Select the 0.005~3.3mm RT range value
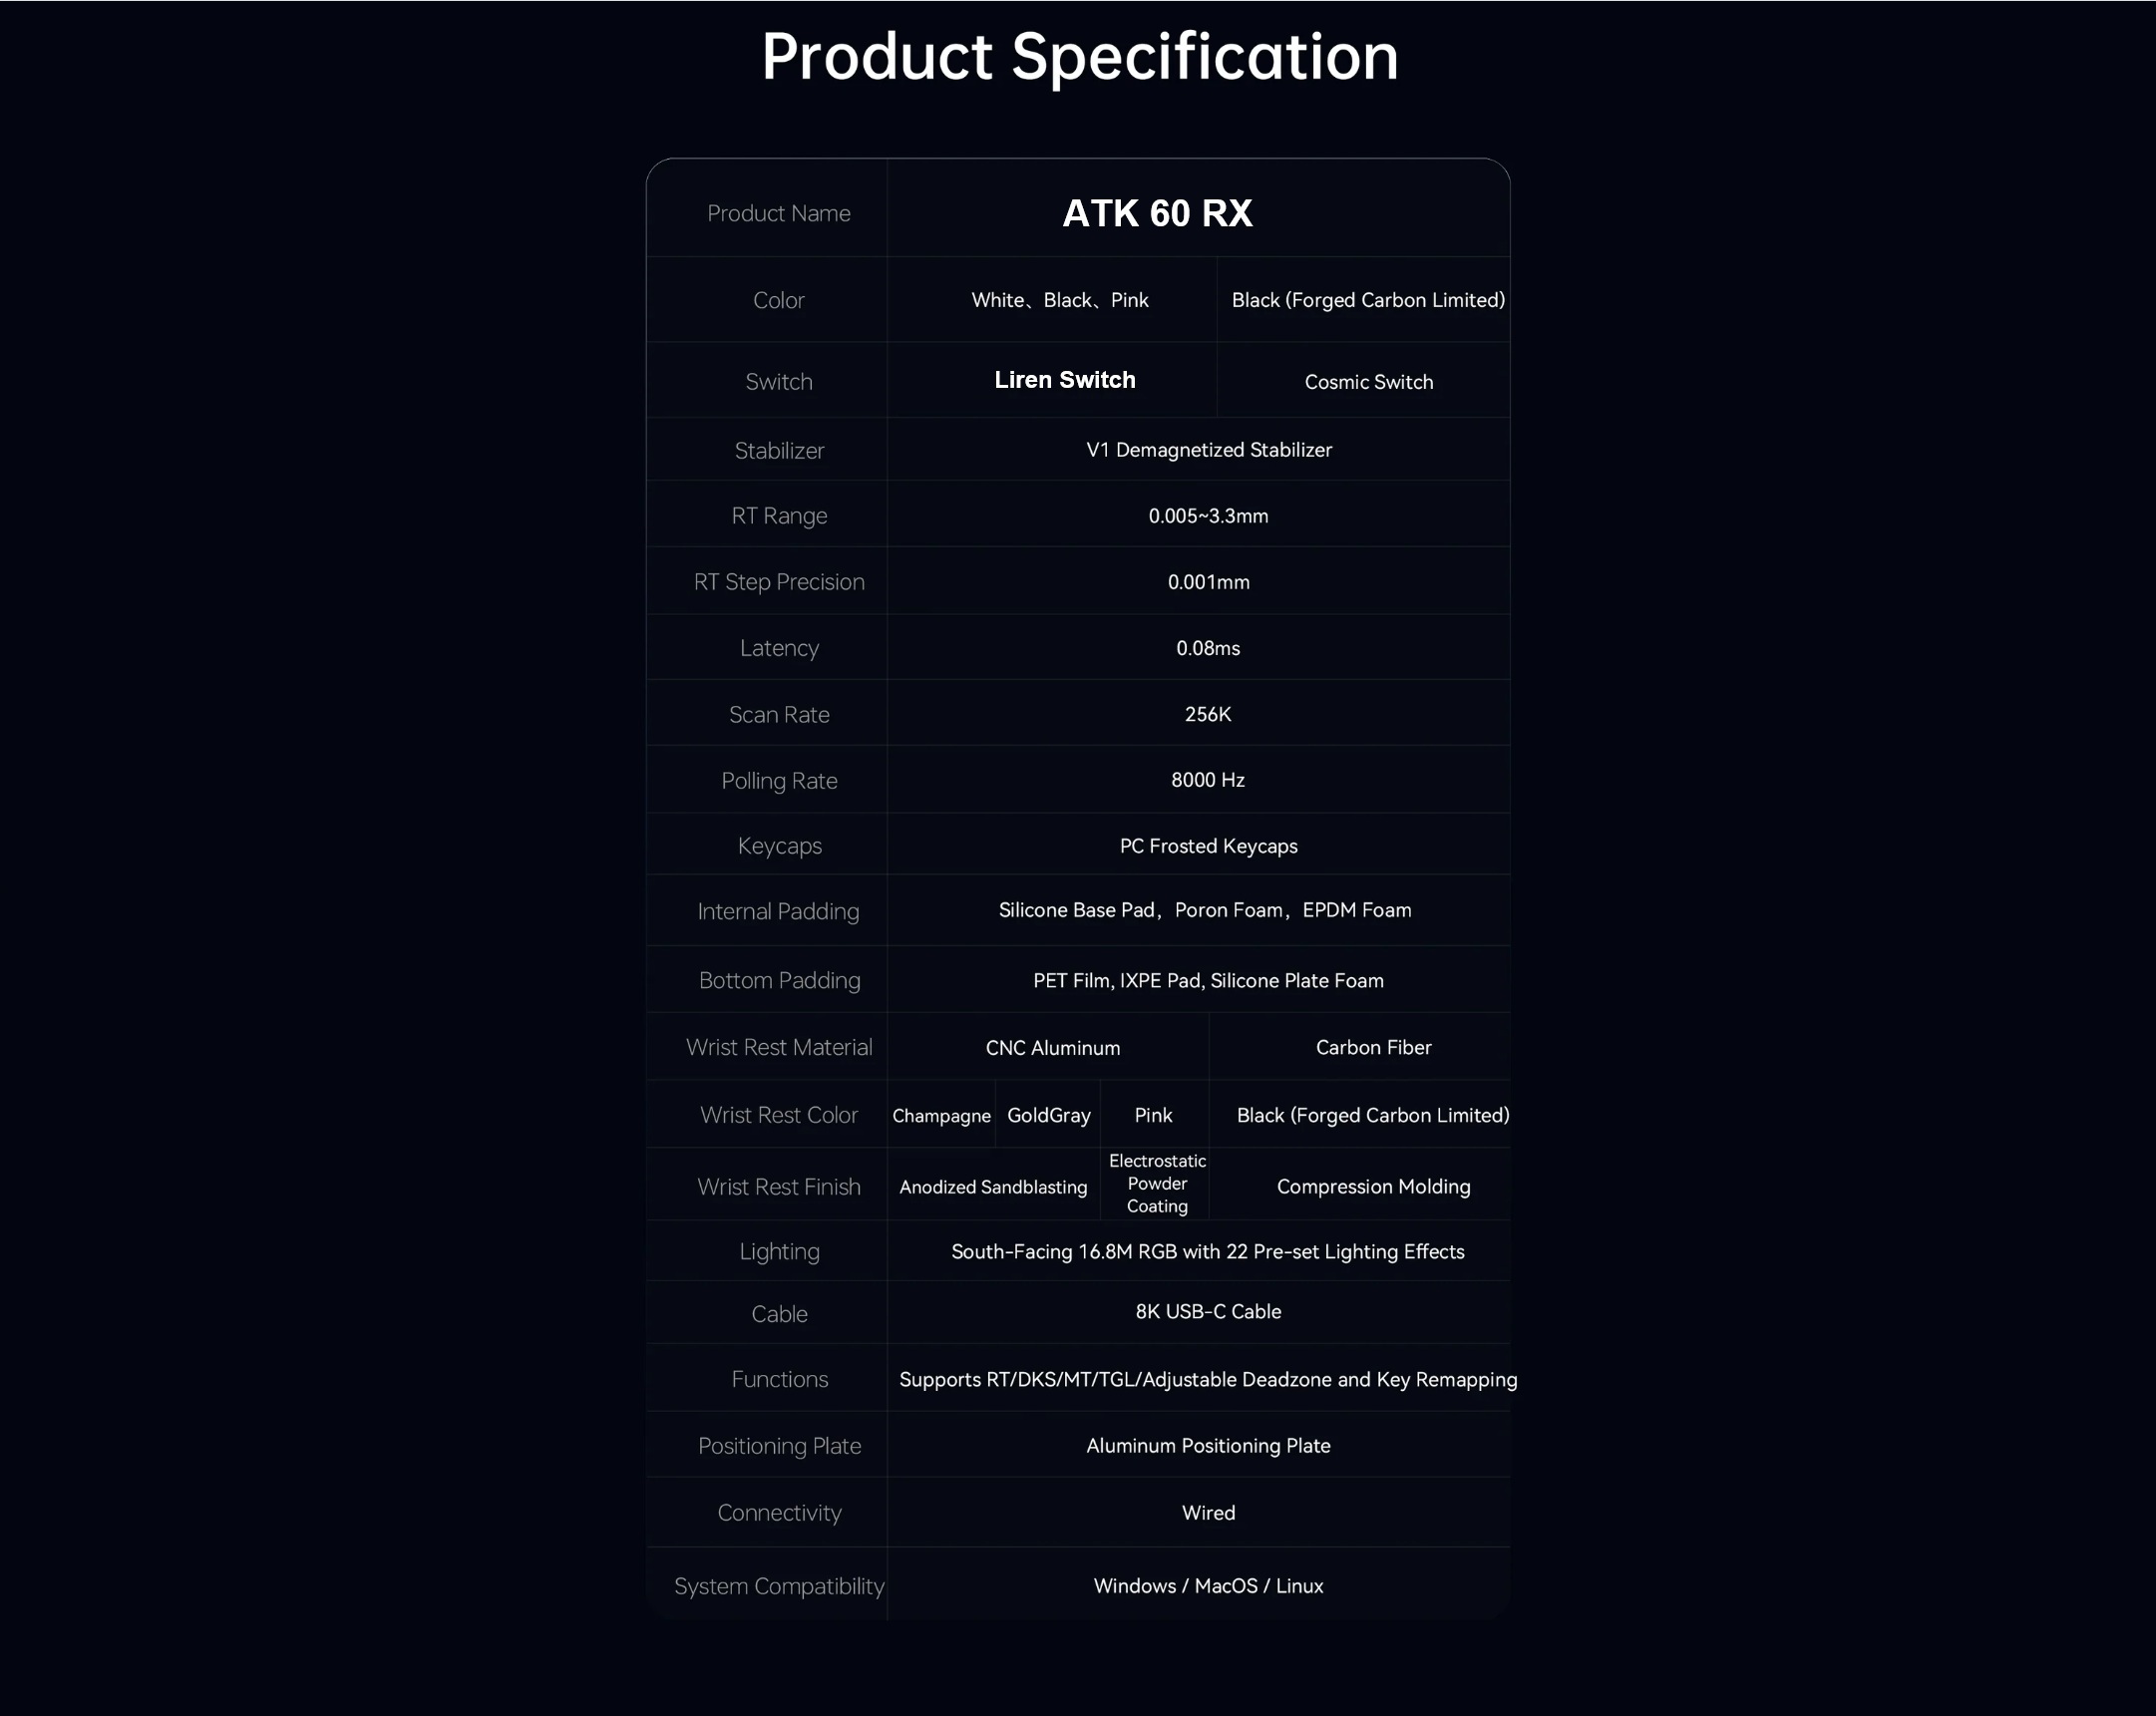This screenshot has height=1716, width=2156. pyautogui.click(x=1208, y=516)
